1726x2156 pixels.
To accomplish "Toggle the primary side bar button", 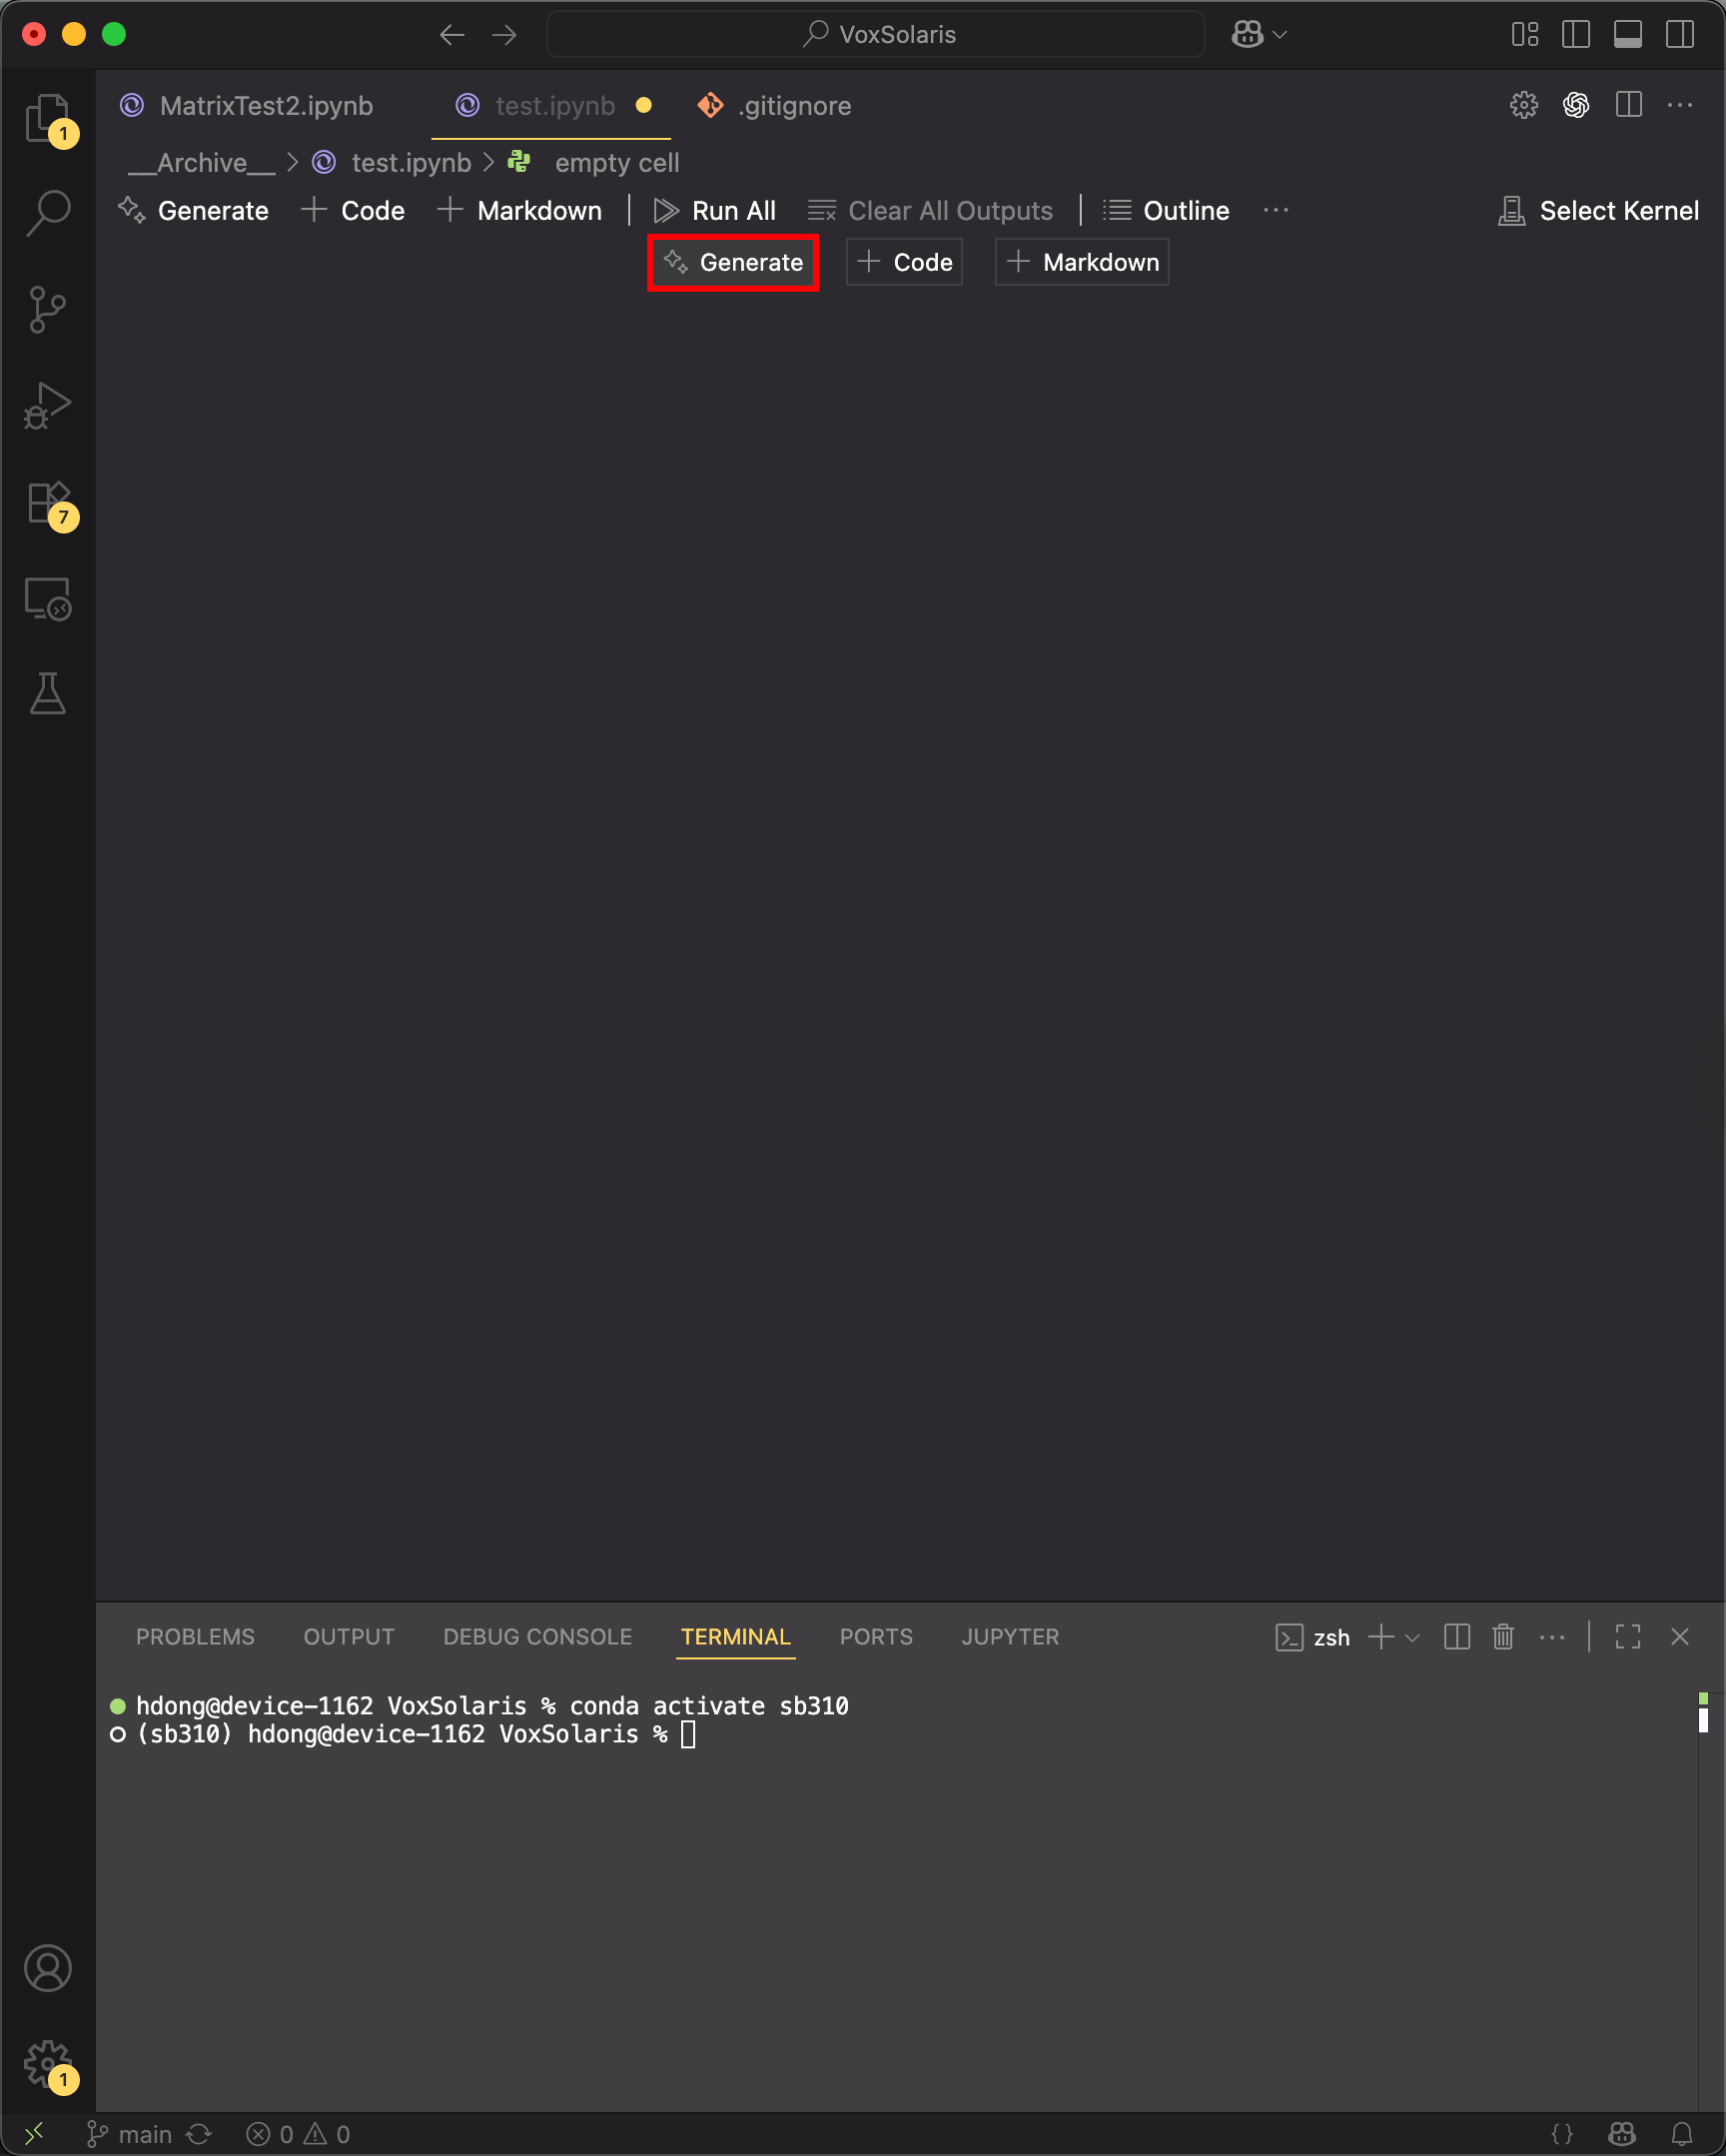I will (x=1575, y=35).
